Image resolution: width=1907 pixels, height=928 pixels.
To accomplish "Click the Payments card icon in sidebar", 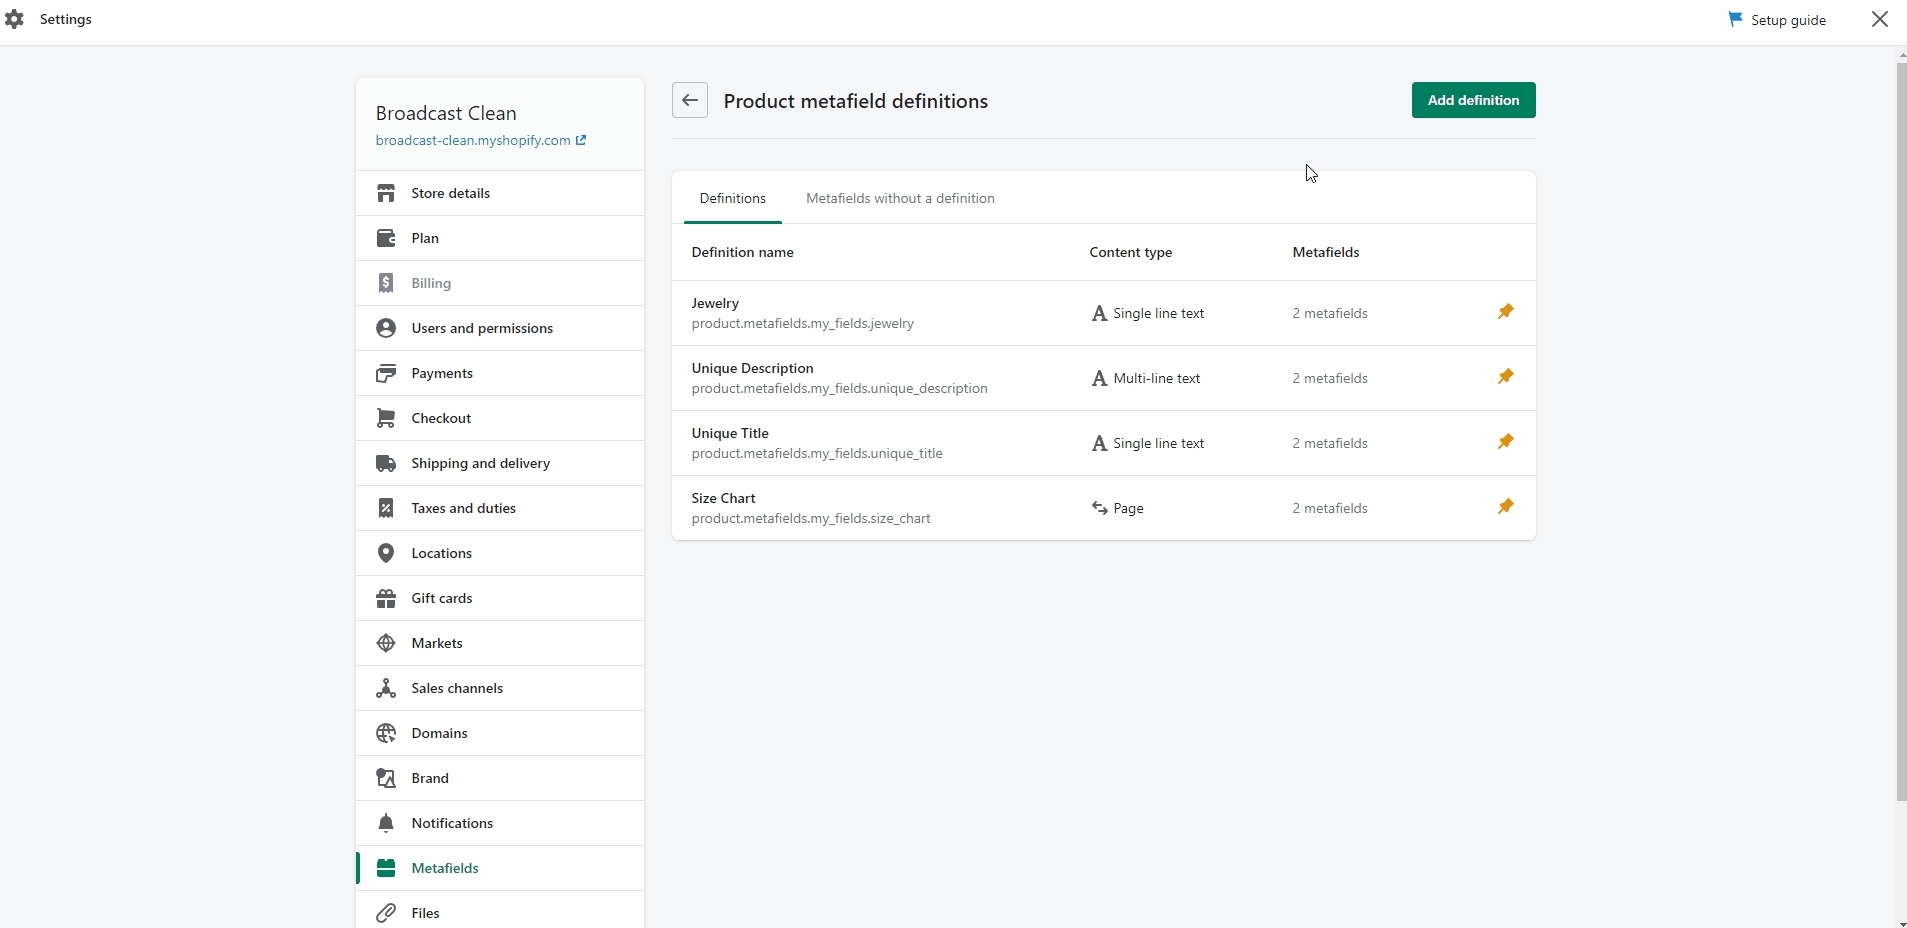I will (x=386, y=373).
